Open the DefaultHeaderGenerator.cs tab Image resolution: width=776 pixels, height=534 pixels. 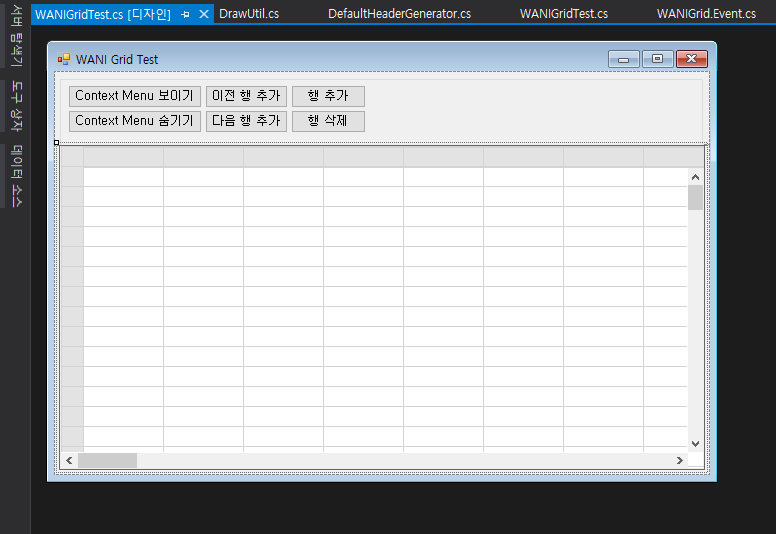point(399,14)
